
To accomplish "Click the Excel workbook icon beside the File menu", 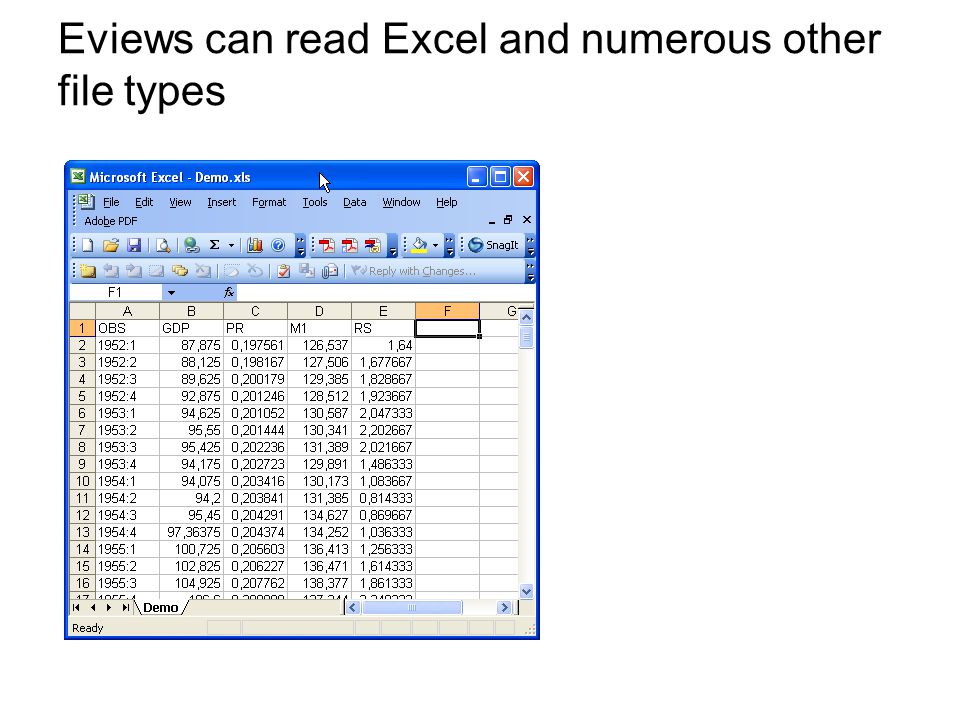I will [x=86, y=201].
